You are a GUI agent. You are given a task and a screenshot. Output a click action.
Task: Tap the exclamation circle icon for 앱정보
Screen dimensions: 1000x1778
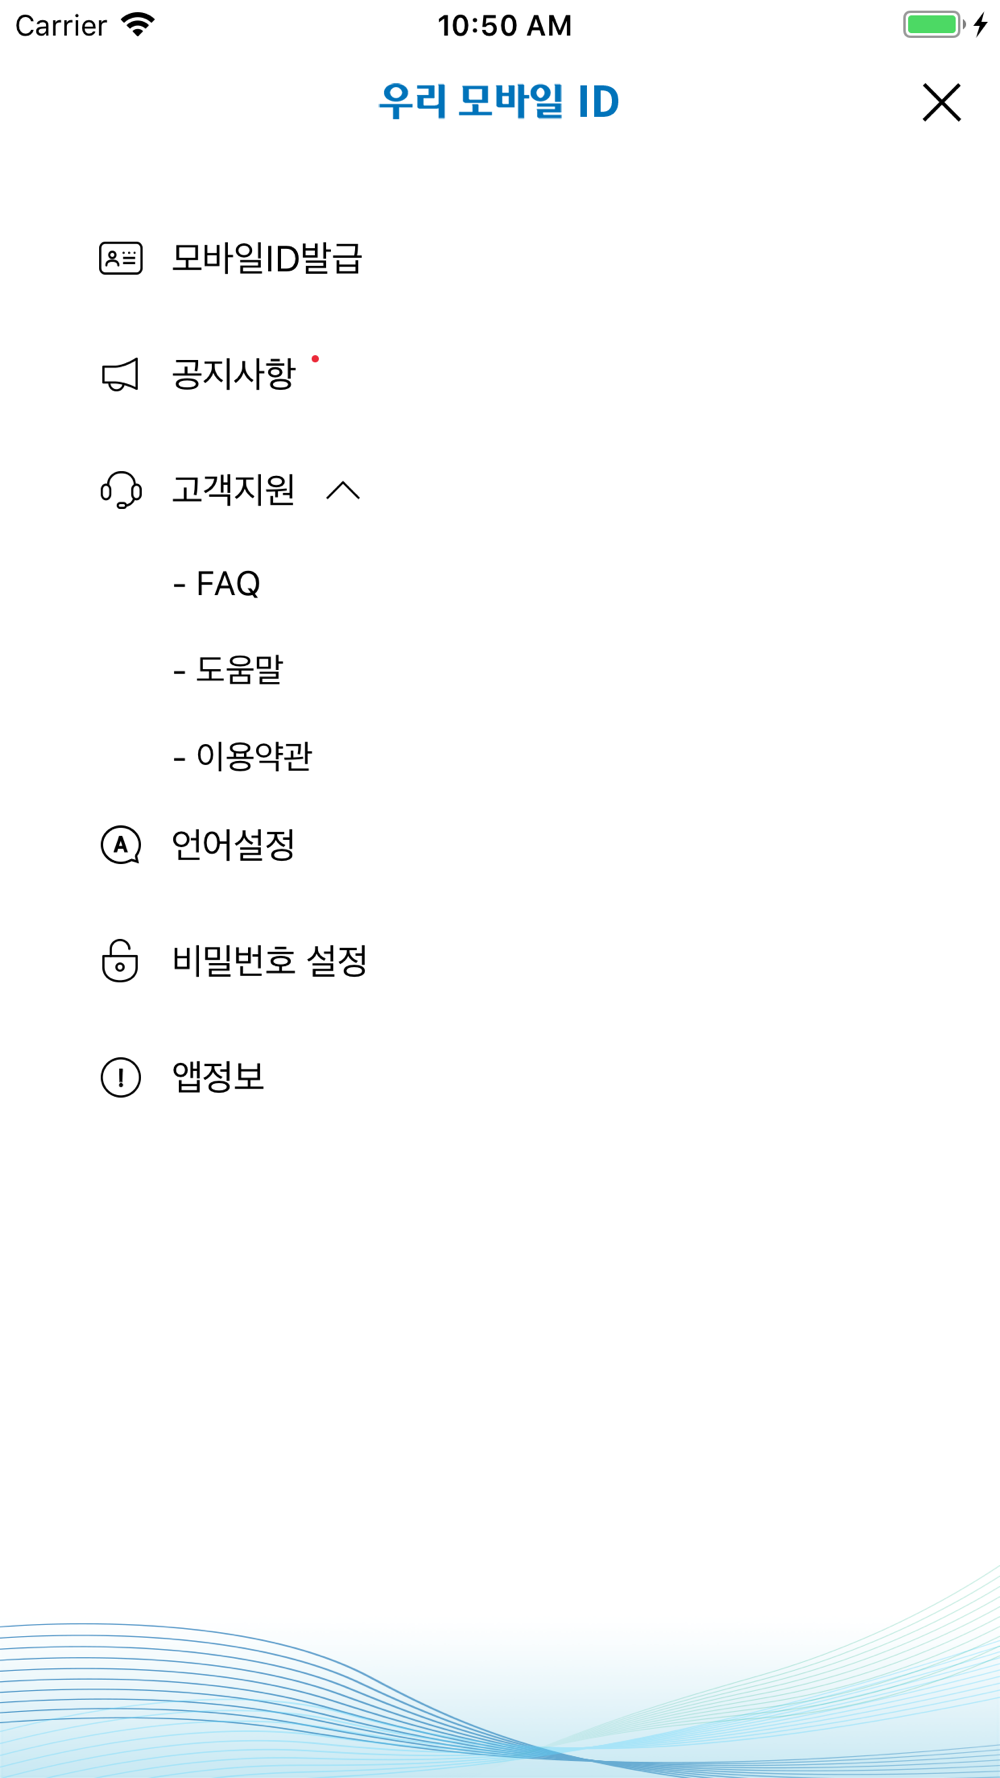click(x=120, y=1077)
